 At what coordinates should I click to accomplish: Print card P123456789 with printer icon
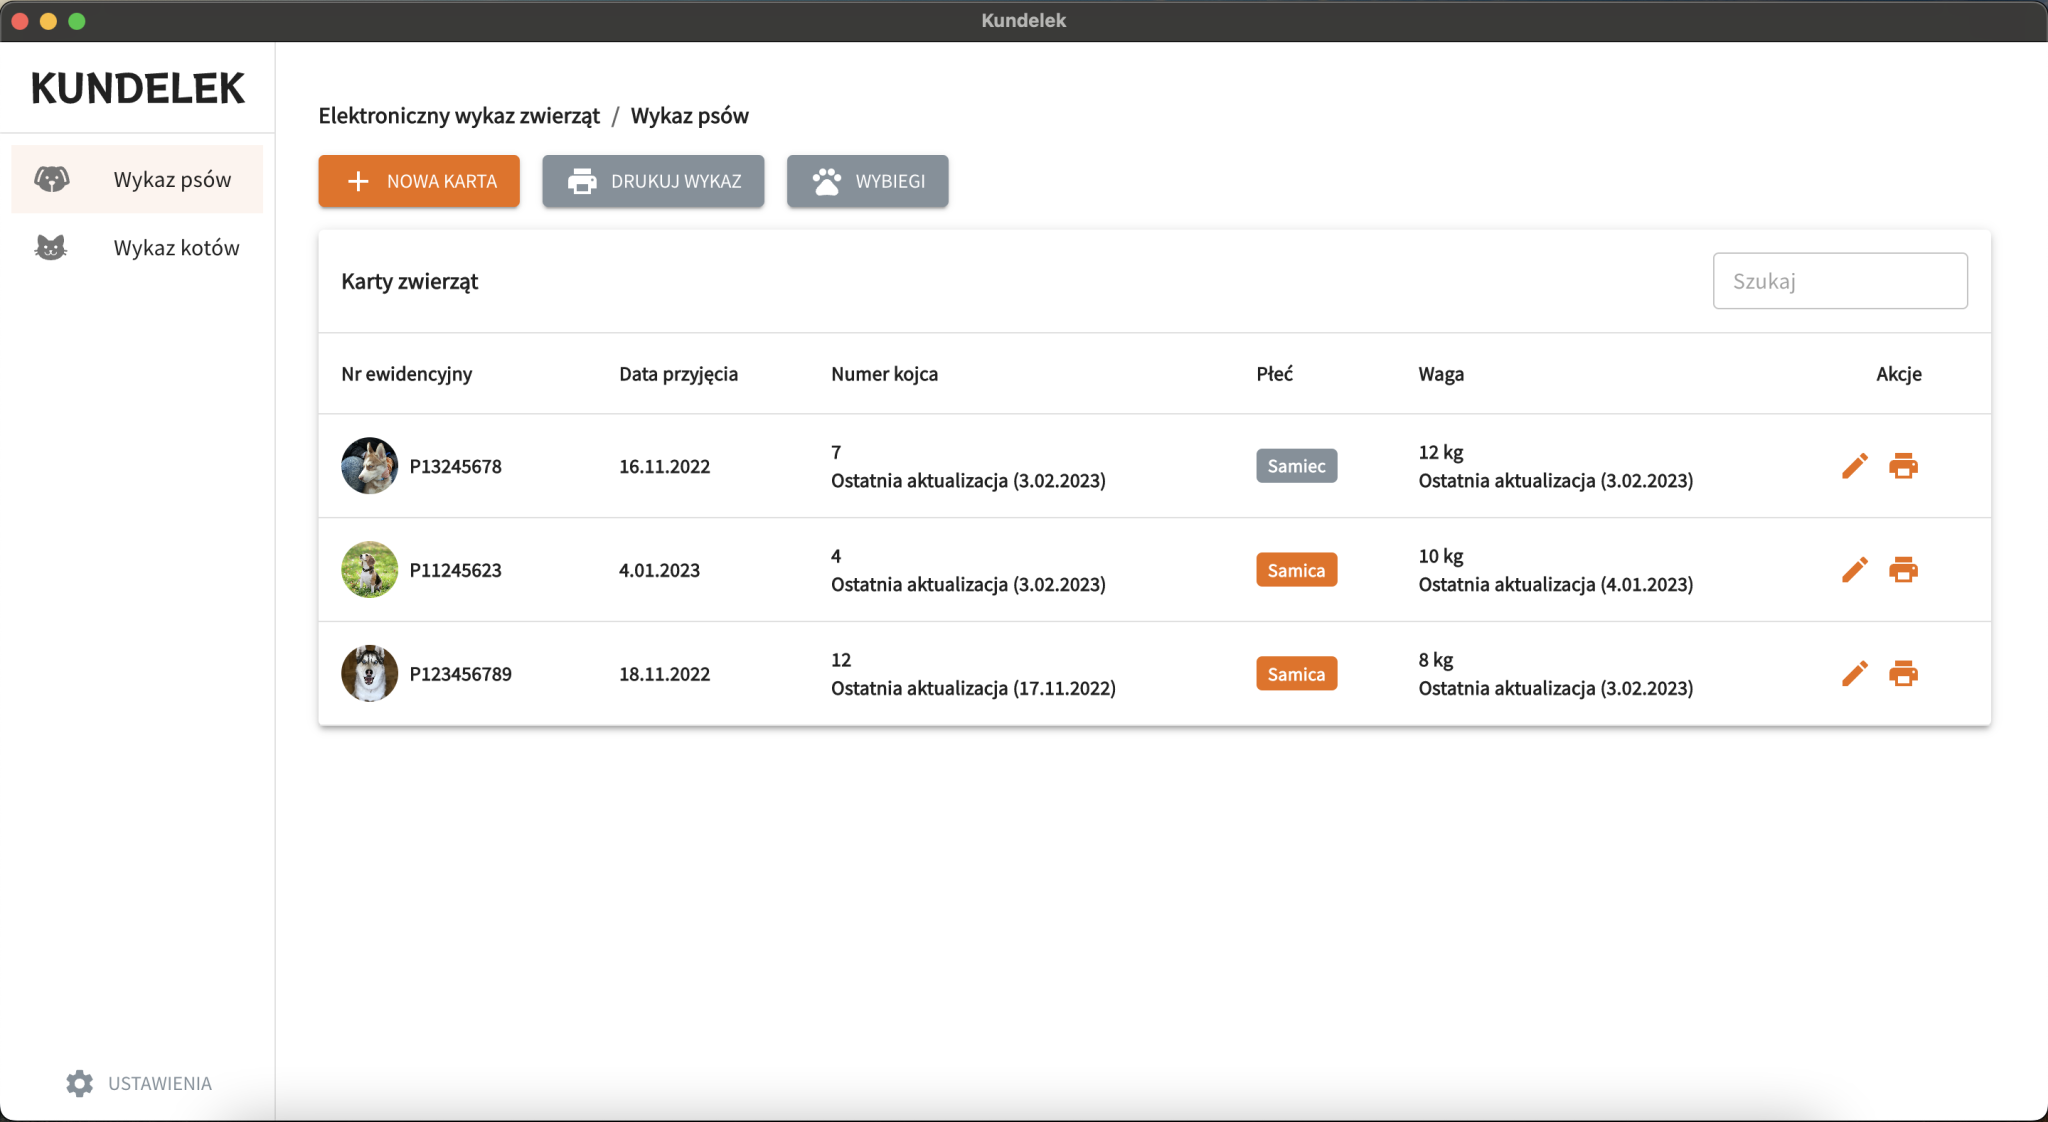pos(1903,674)
